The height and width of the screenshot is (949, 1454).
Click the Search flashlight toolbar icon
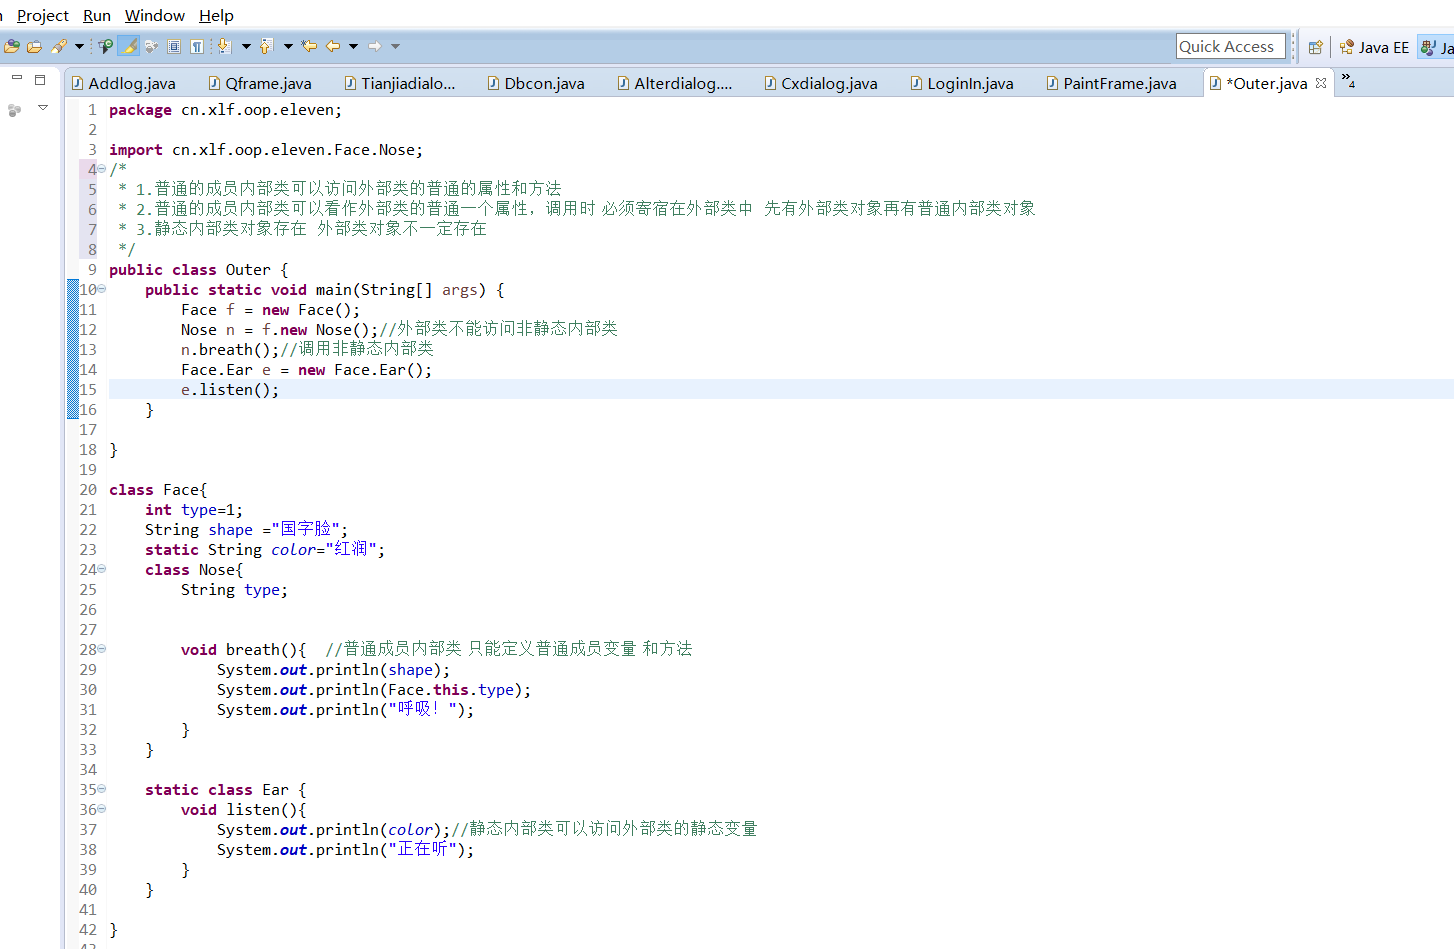point(59,46)
